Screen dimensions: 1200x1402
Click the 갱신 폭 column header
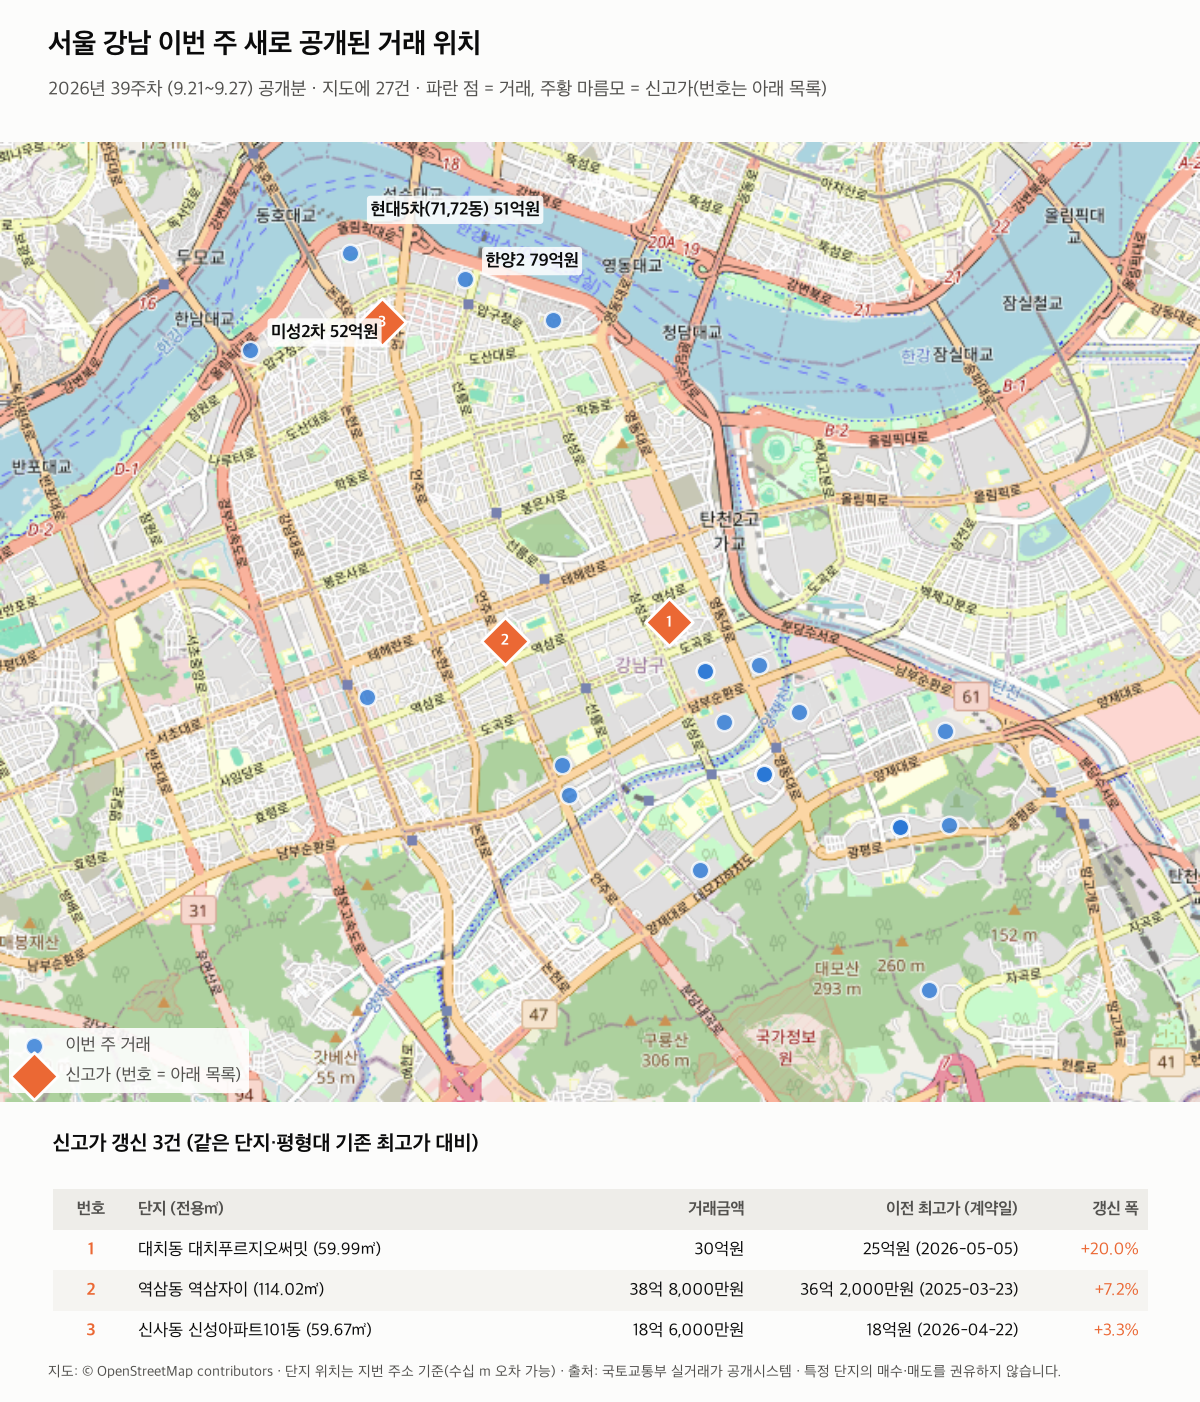[1115, 1208]
